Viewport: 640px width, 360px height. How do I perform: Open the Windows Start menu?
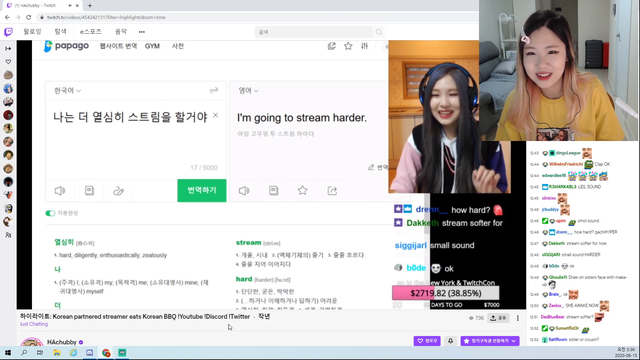click(8, 353)
